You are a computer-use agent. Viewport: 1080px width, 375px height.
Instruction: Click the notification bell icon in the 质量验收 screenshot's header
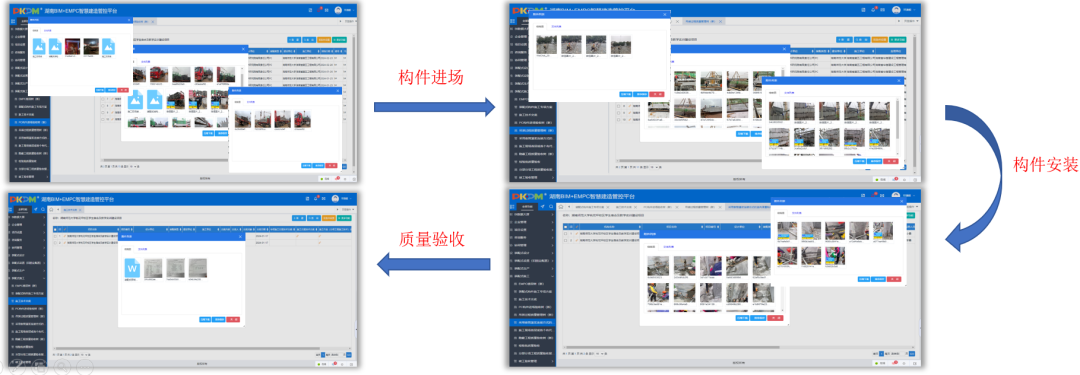[316, 199]
